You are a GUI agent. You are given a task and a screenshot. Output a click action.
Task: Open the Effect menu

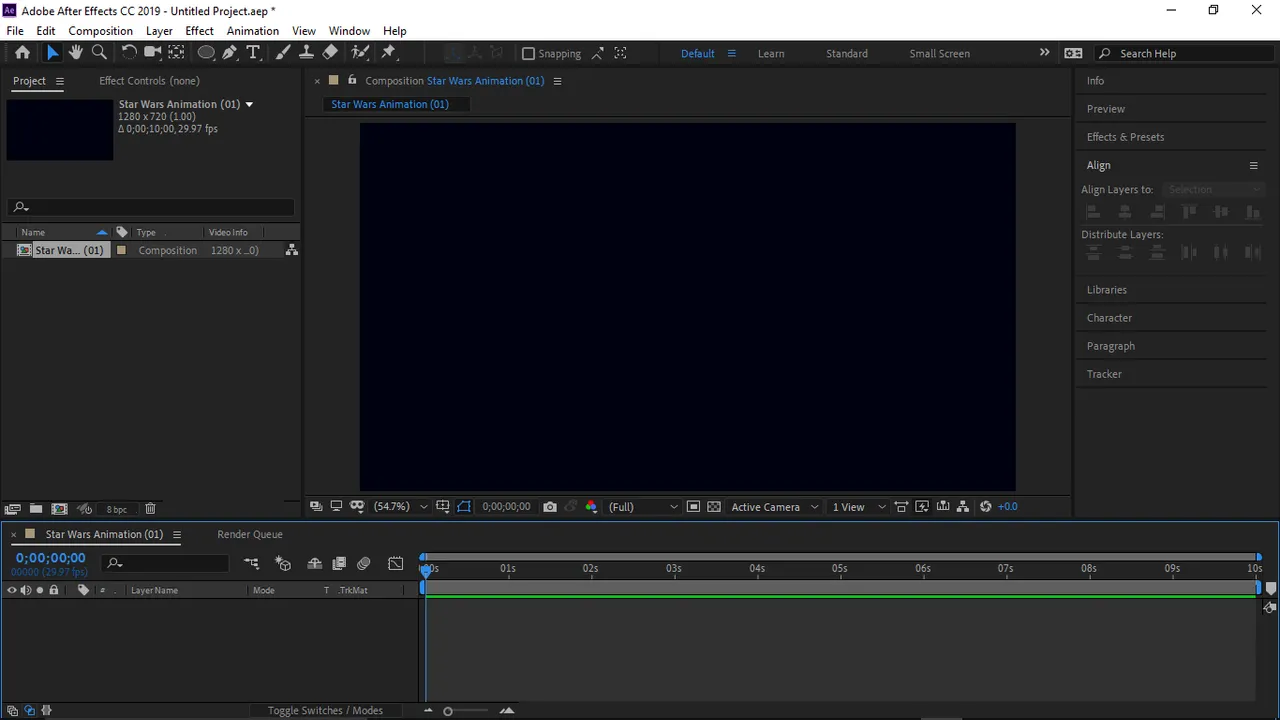pyautogui.click(x=200, y=31)
